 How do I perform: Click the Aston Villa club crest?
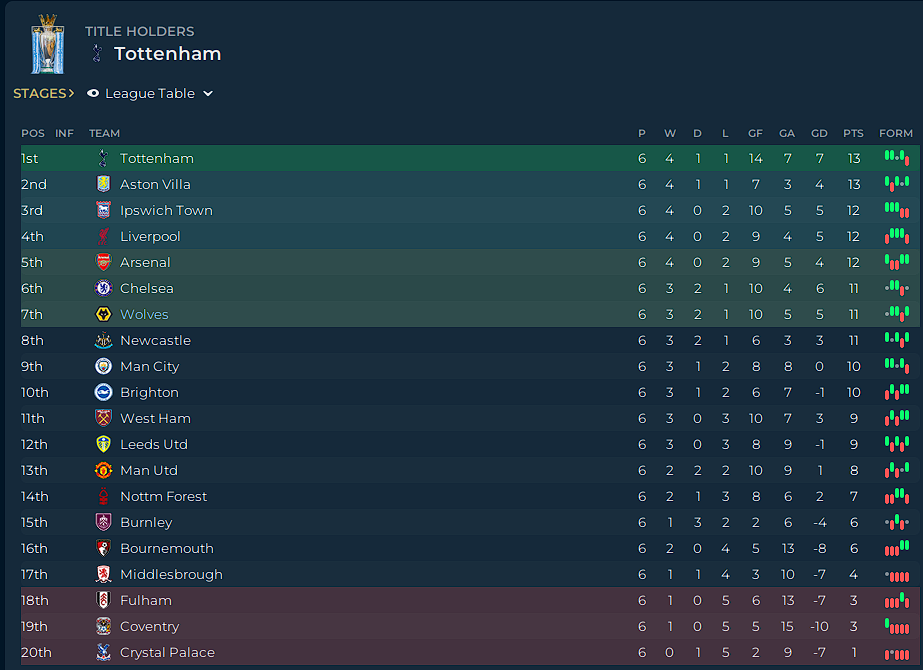click(x=104, y=184)
